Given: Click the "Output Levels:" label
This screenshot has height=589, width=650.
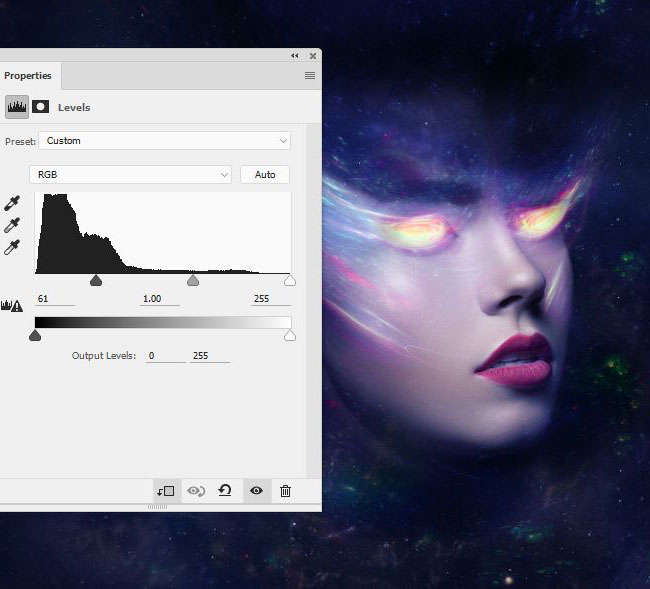Looking at the screenshot, I should coord(104,356).
